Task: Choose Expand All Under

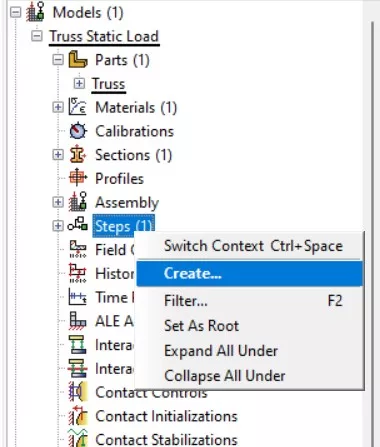Action: [249, 351]
